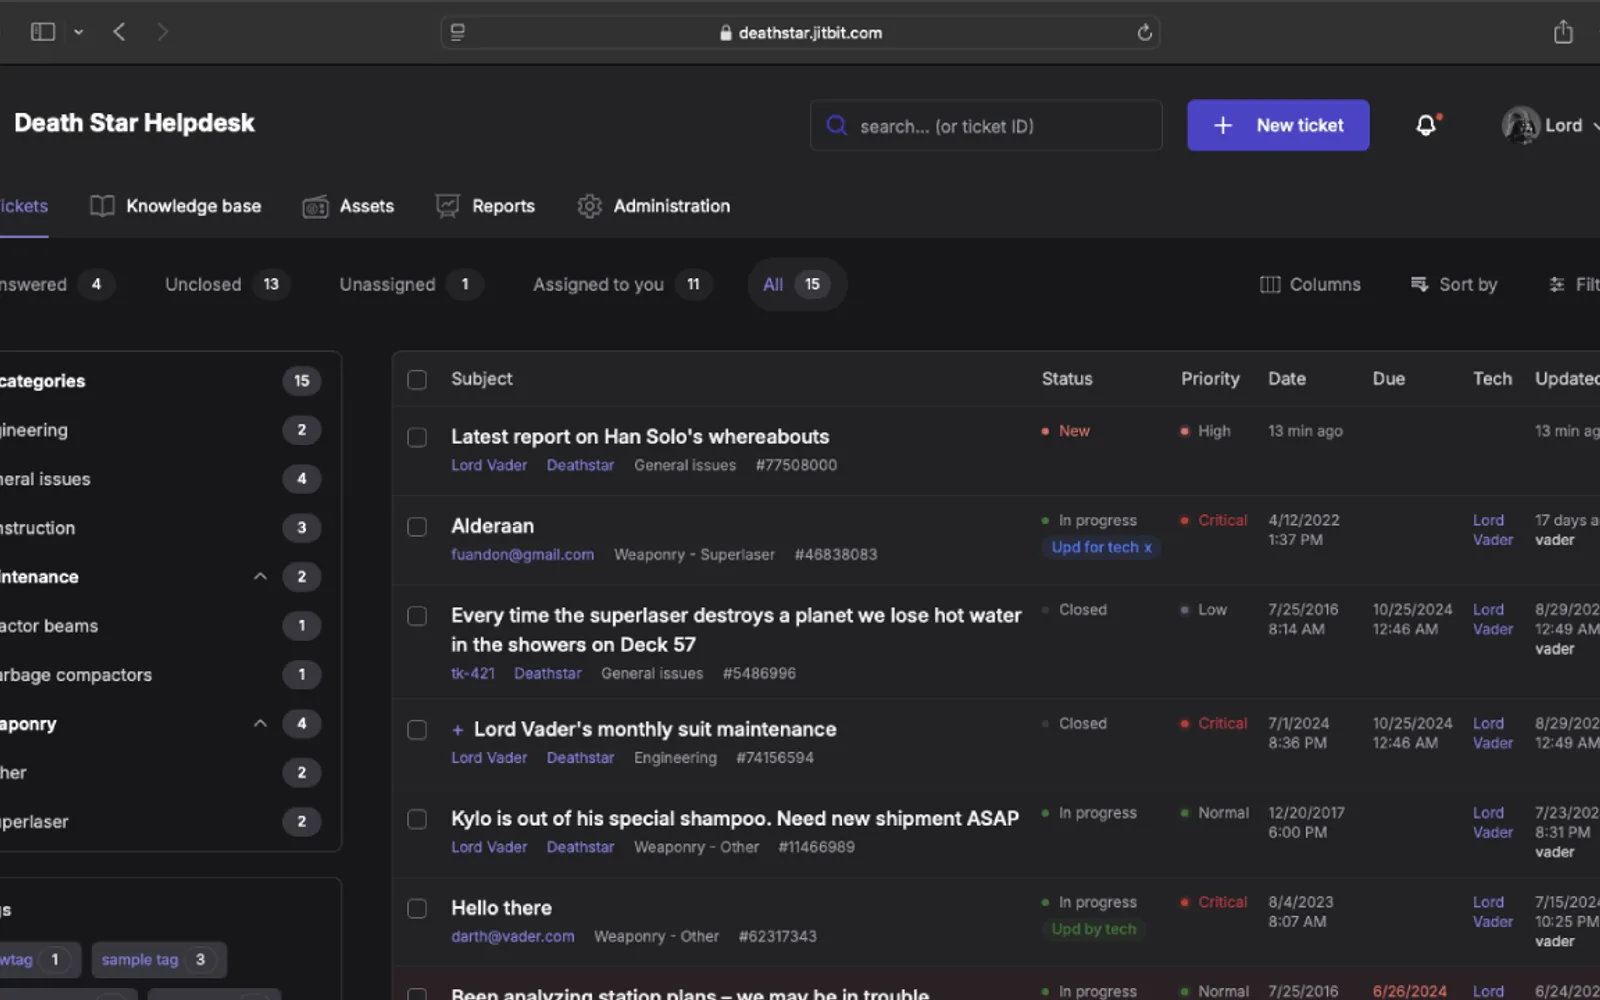Focus the ticket search field
The width and height of the screenshot is (1600, 1000).
986,125
